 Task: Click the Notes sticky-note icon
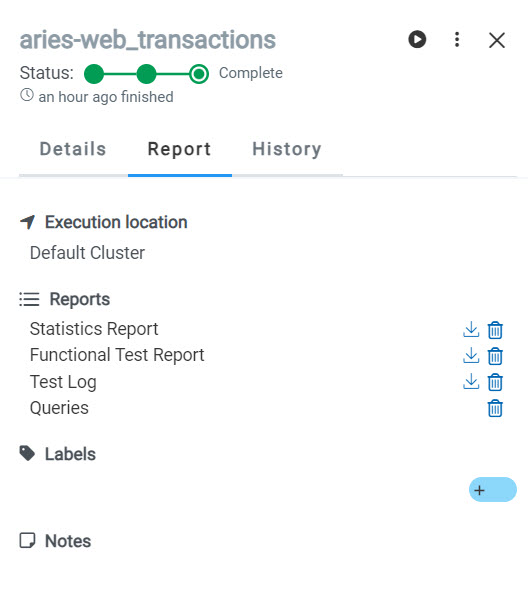[x=27, y=540]
